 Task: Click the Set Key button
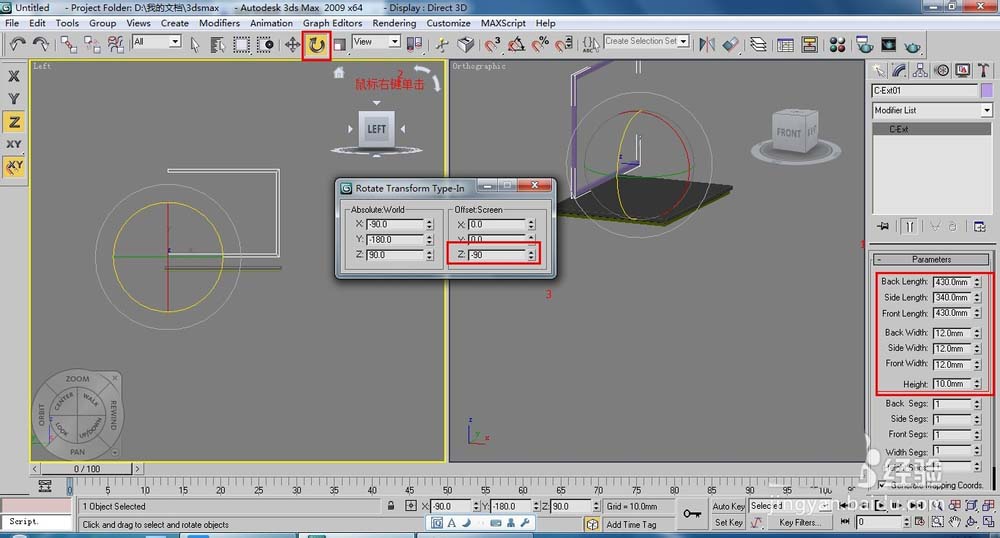click(x=728, y=523)
